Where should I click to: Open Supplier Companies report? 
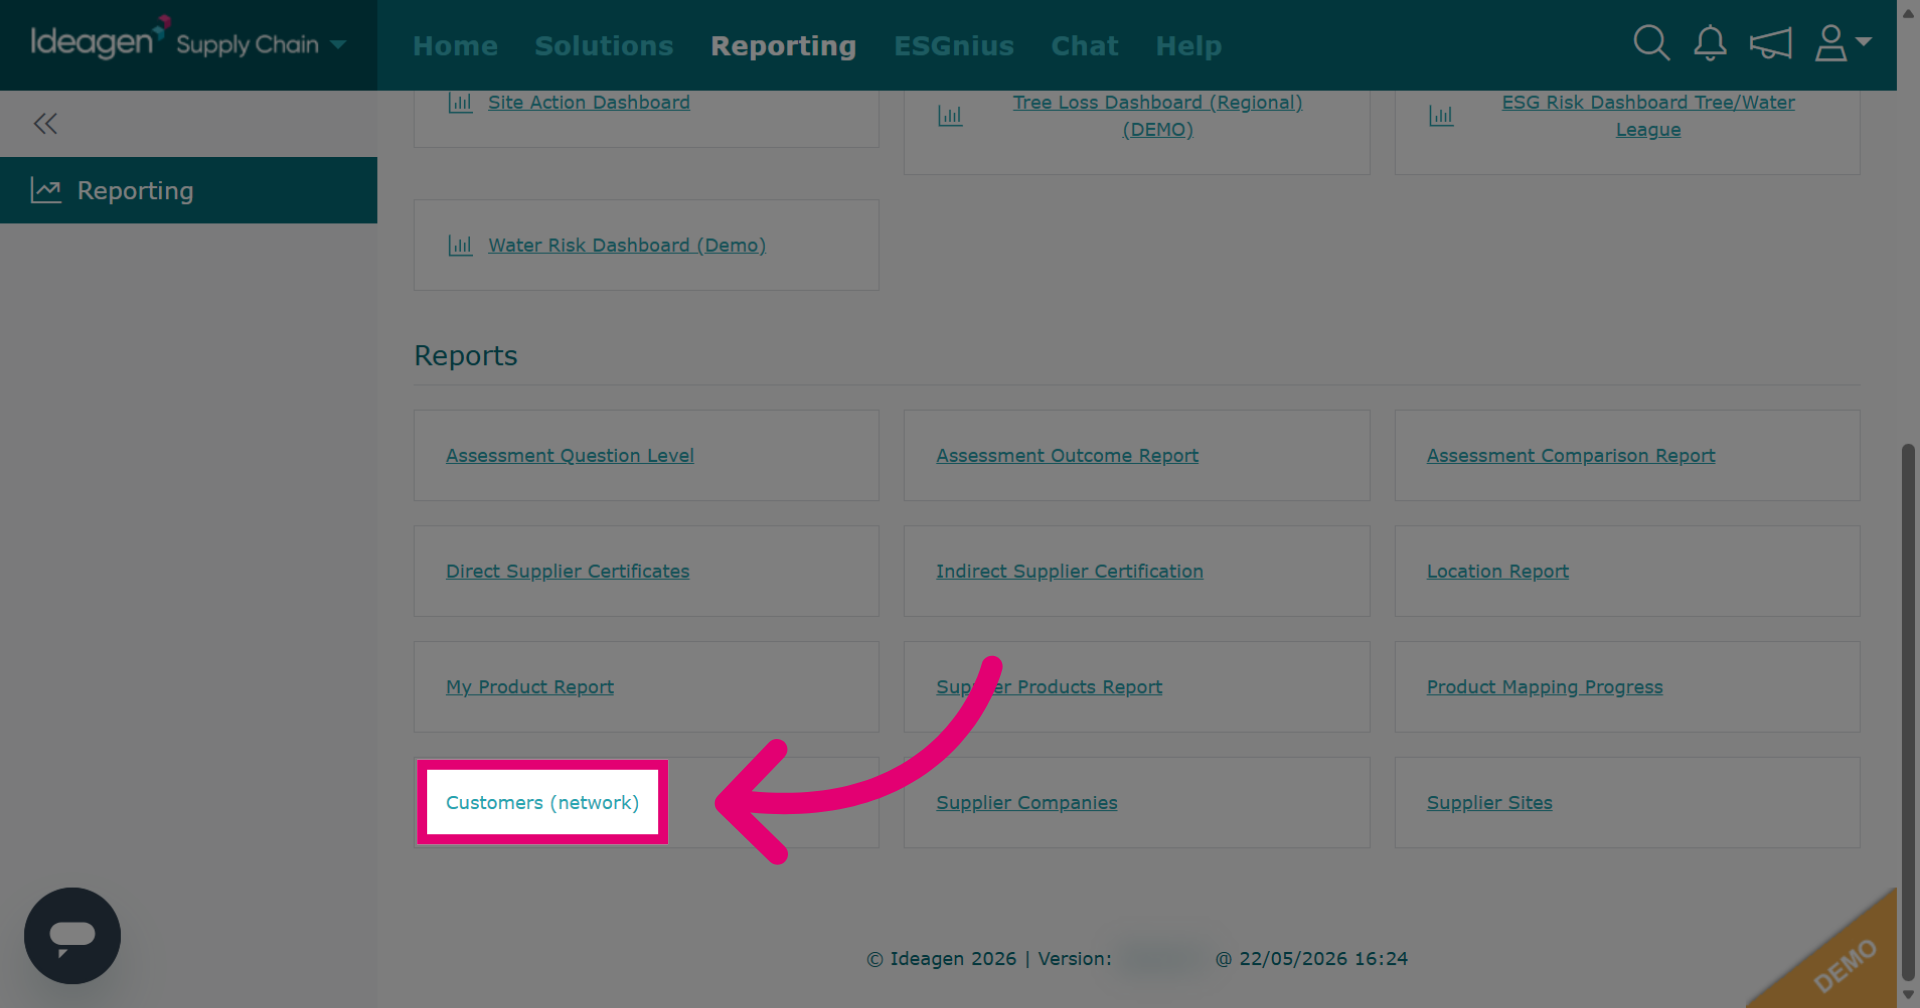click(1027, 802)
